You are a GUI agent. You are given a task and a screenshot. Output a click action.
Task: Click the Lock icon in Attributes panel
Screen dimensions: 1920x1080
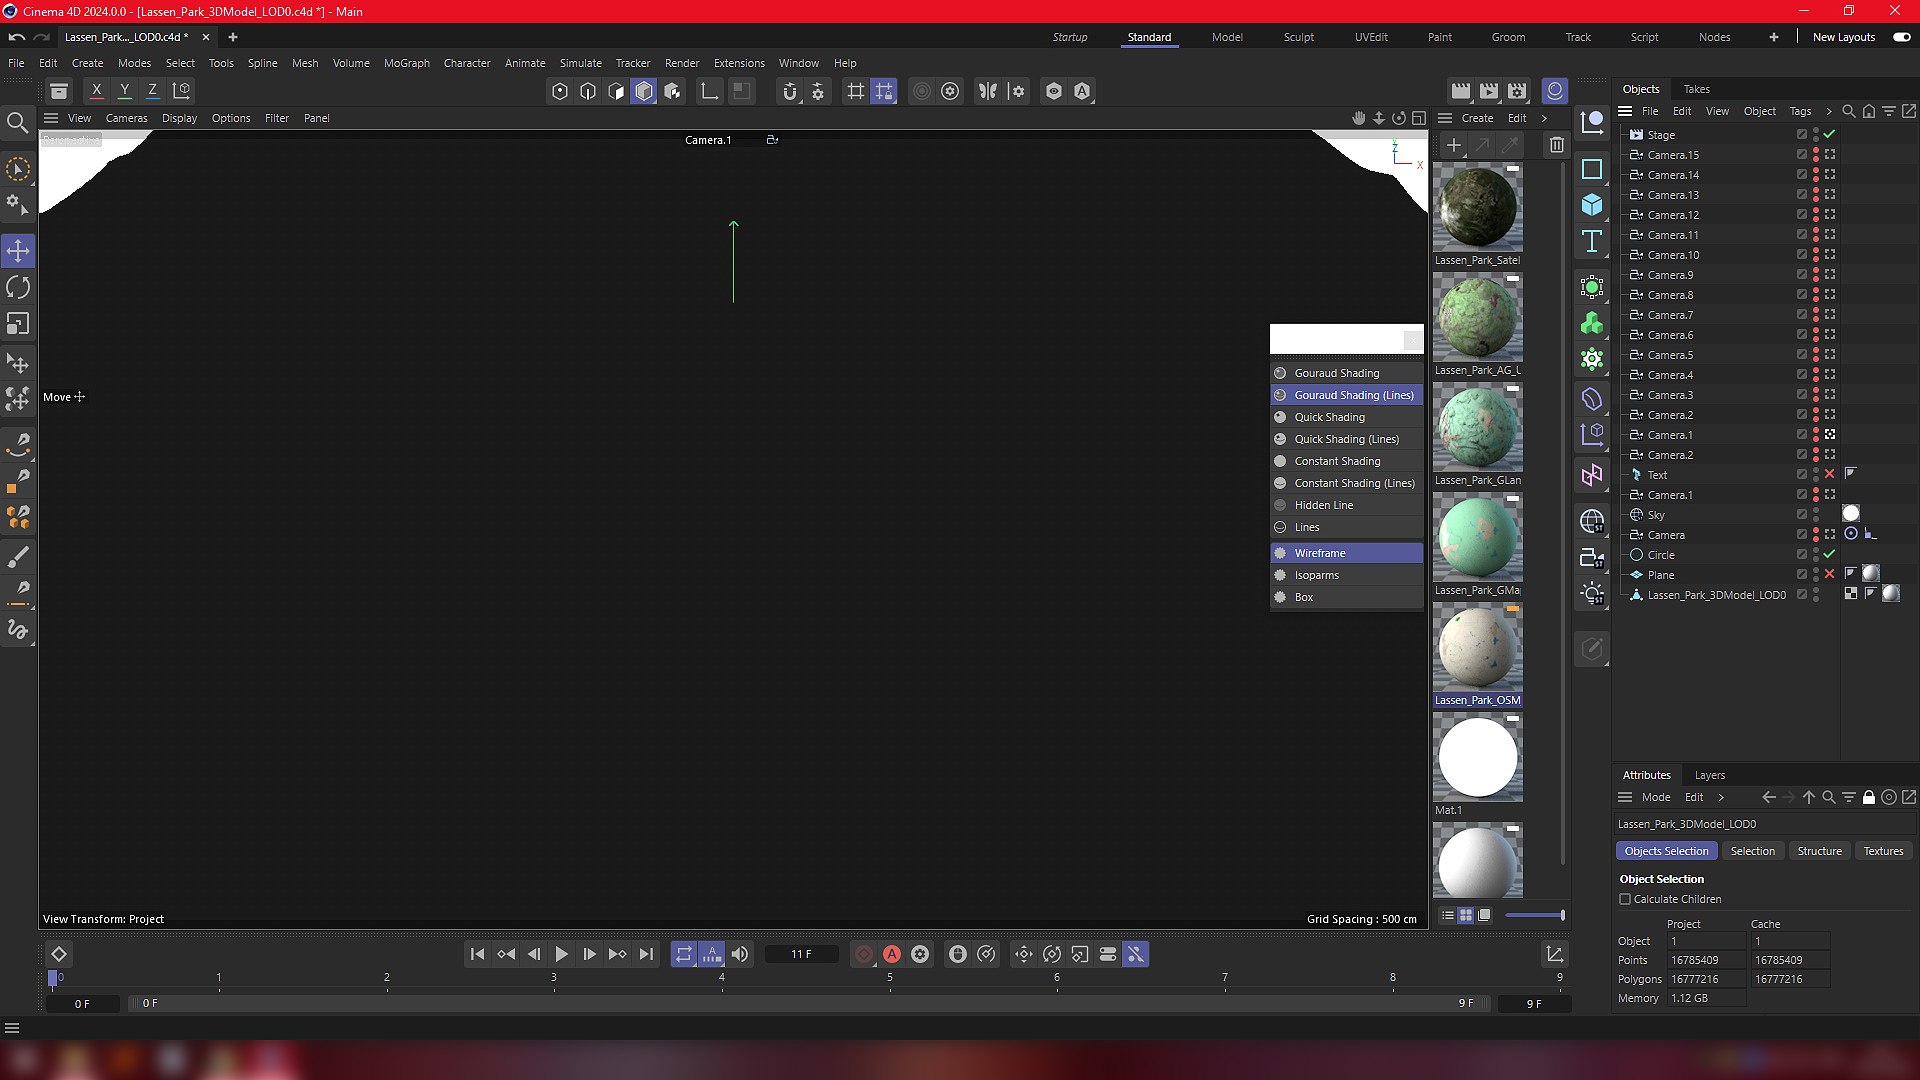(x=1868, y=797)
